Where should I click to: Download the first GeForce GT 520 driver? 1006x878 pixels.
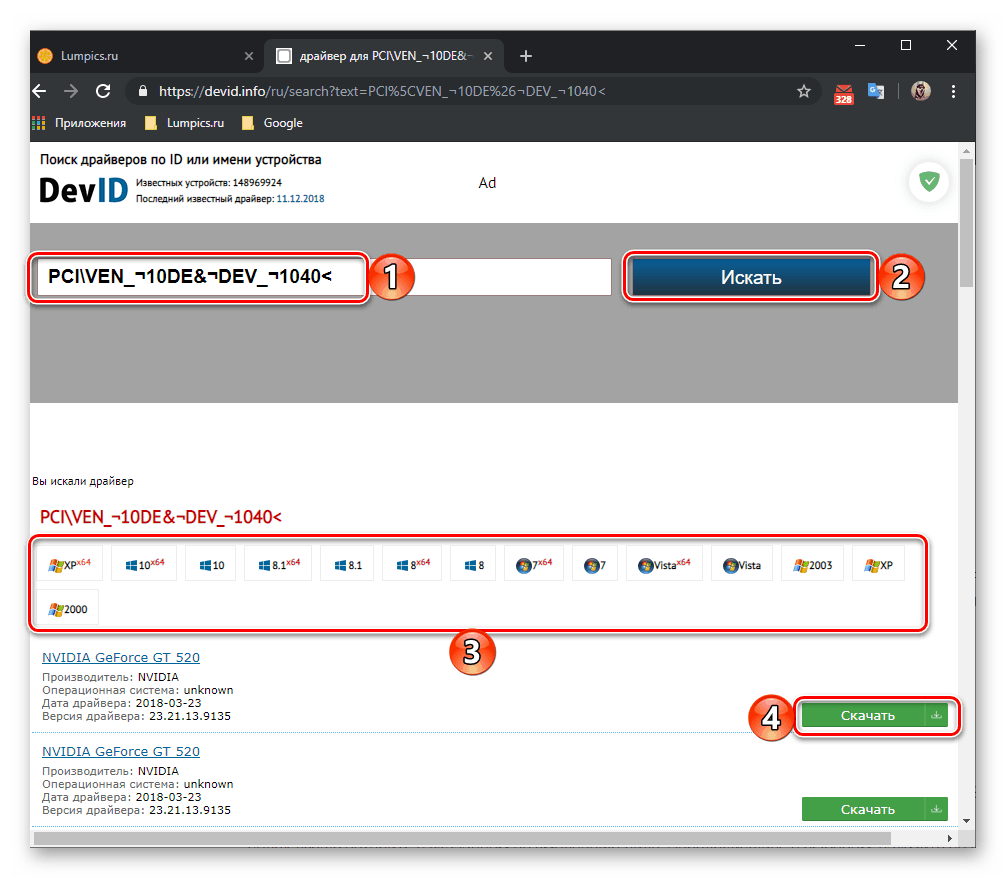(x=874, y=715)
